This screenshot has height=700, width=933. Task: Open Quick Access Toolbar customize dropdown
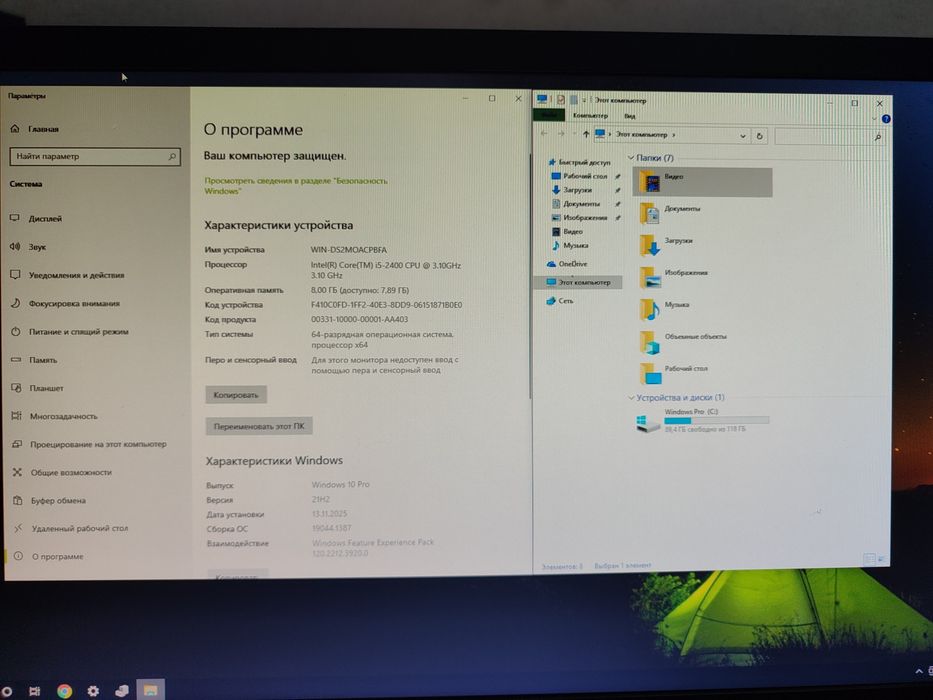(x=584, y=100)
